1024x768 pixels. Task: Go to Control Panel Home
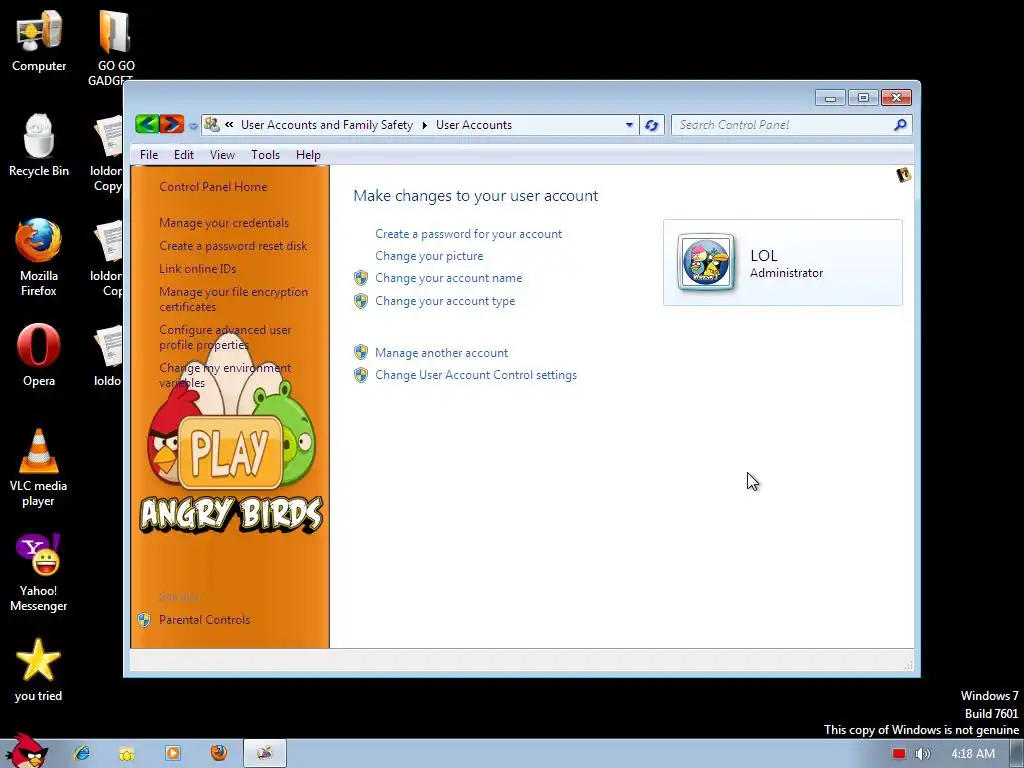pyautogui.click(x=213, y=187)
